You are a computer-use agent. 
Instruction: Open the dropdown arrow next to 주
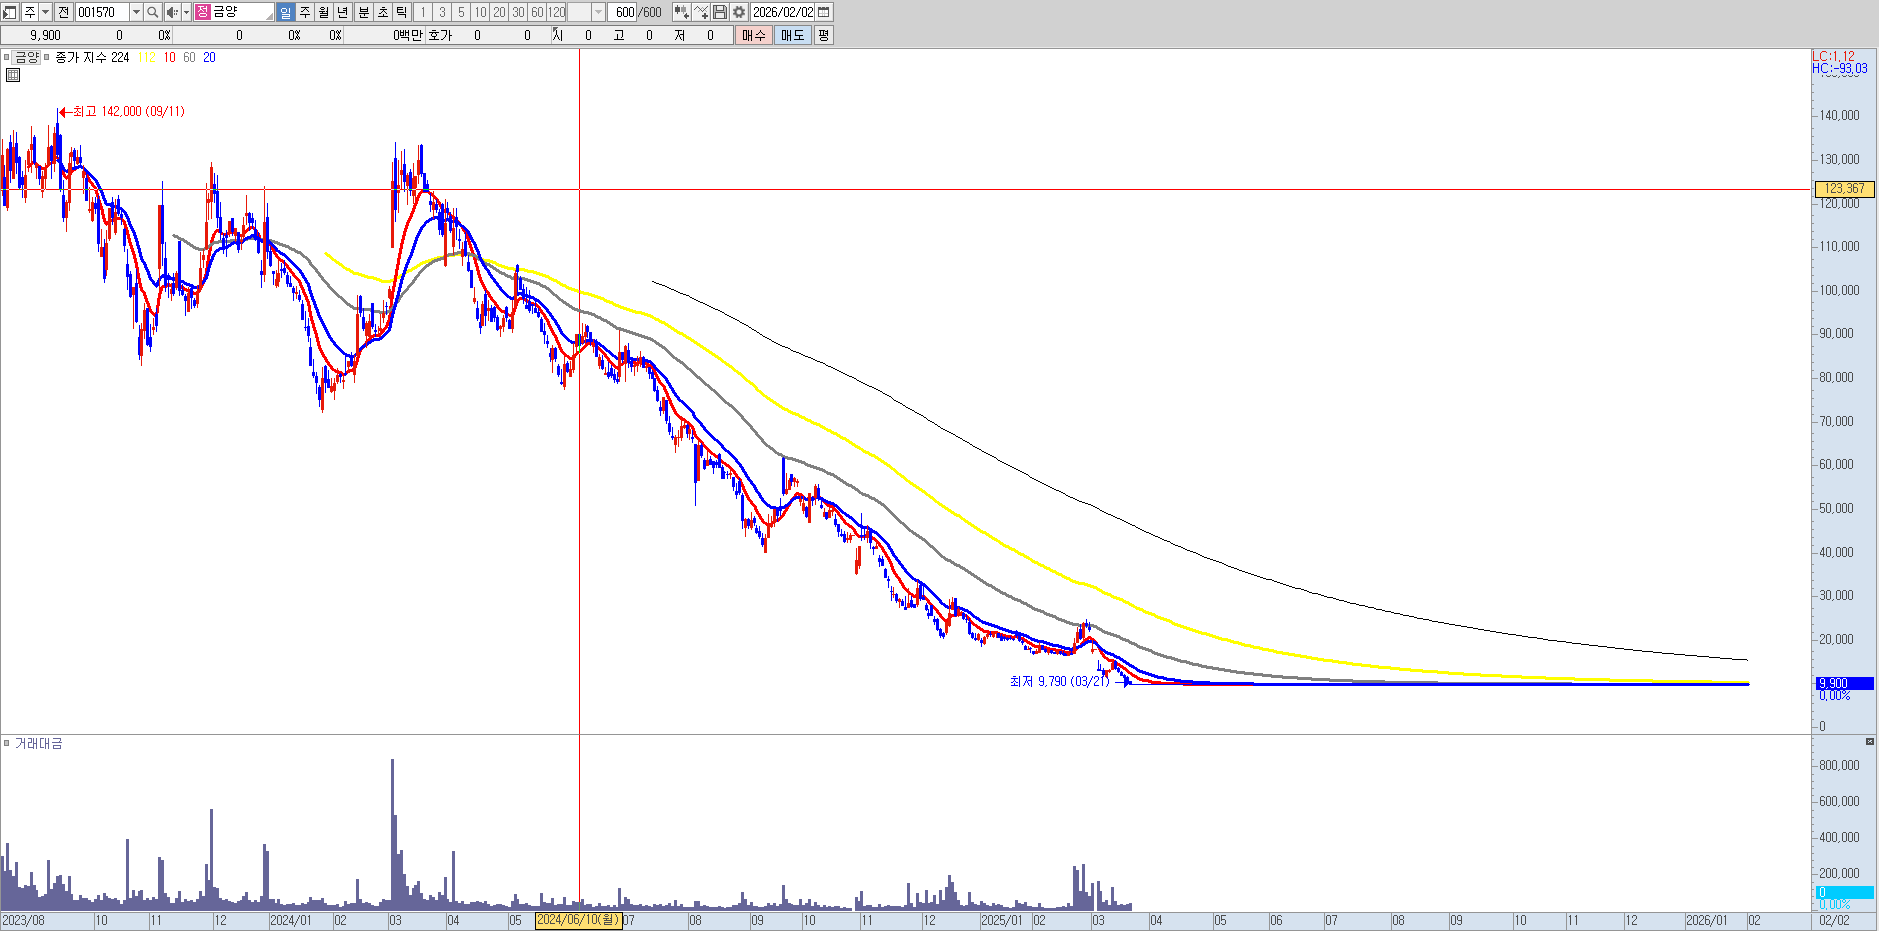(45, 12)
